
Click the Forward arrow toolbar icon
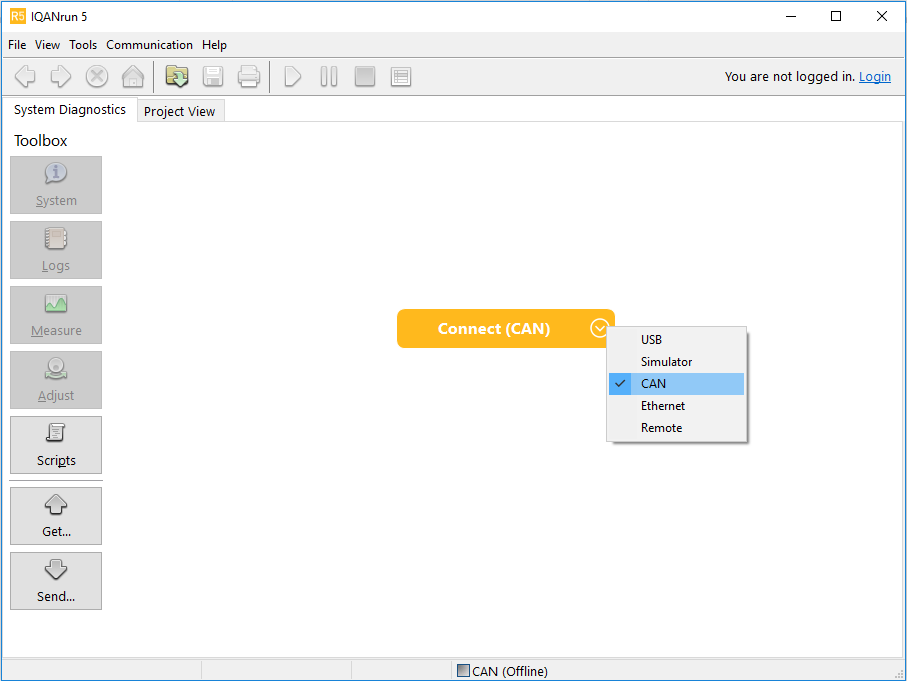click(x=61, y=76)
